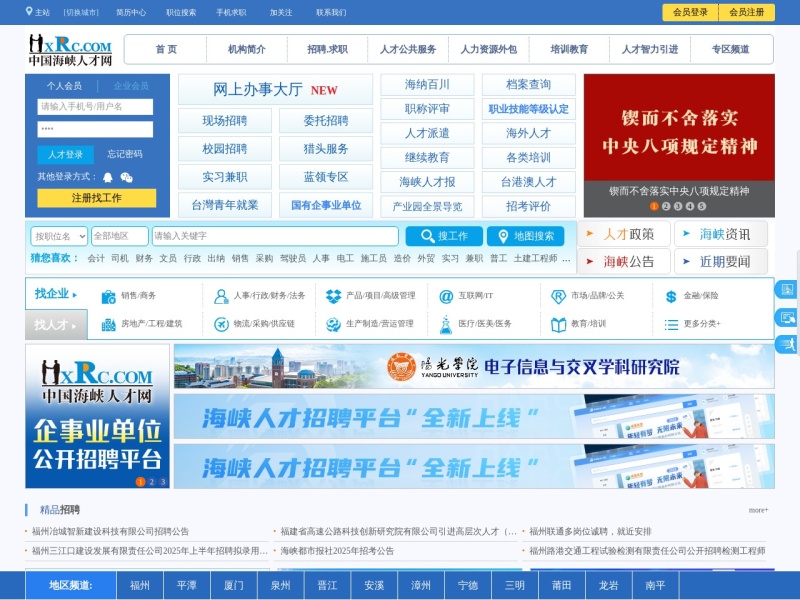Expand 找人才 category panel
Viewport: 800px width, 600px height.
click(x=56, y=324)
